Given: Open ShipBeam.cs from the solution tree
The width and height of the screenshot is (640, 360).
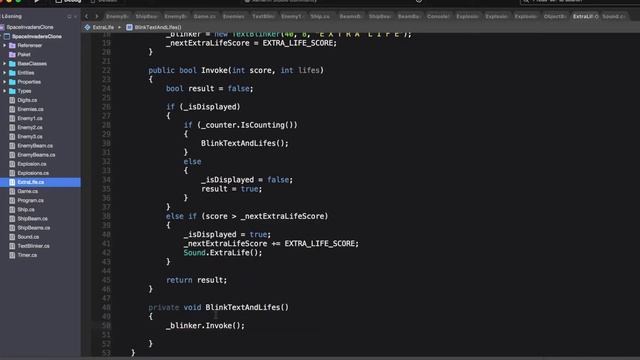Looking at the screenshot, I should pos(32,219).
